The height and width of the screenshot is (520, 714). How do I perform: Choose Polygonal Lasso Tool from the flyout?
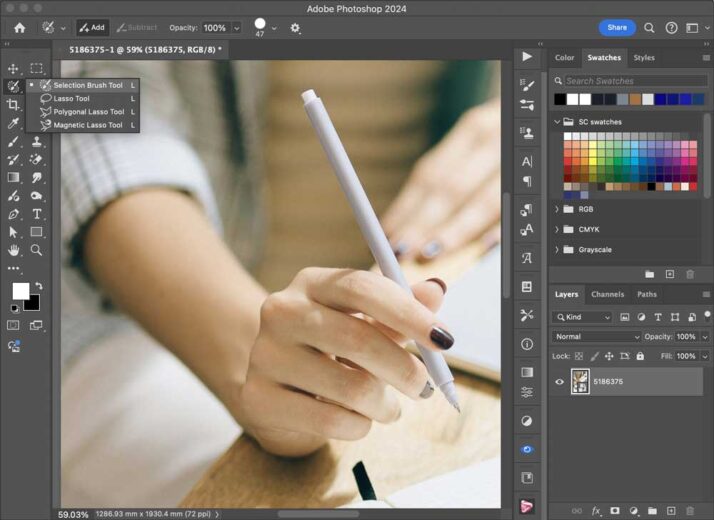pyautogui.click(x=88, y=112)
